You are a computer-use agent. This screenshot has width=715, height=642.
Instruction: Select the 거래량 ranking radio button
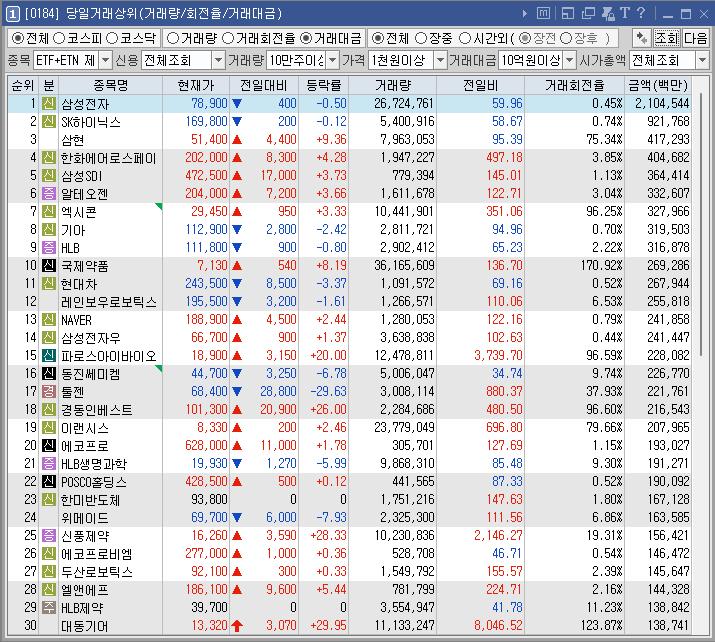(173, 38)
